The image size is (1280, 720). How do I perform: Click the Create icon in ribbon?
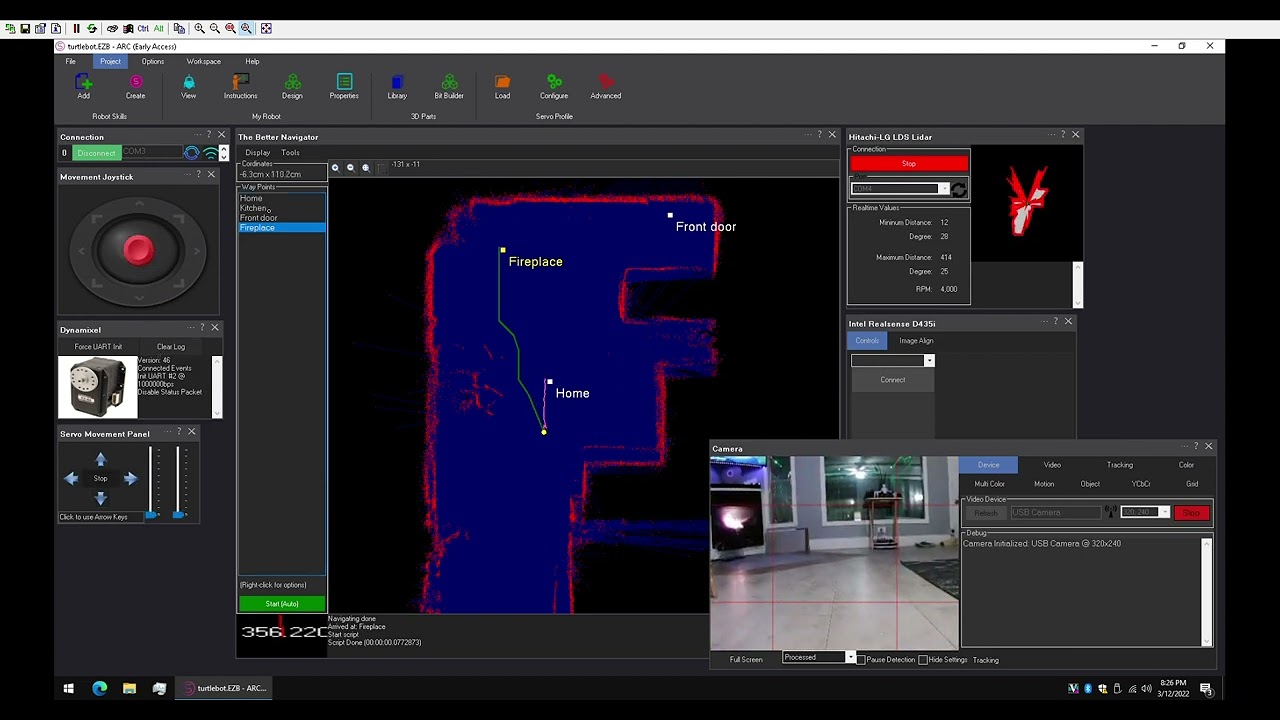tap(135, 82)
